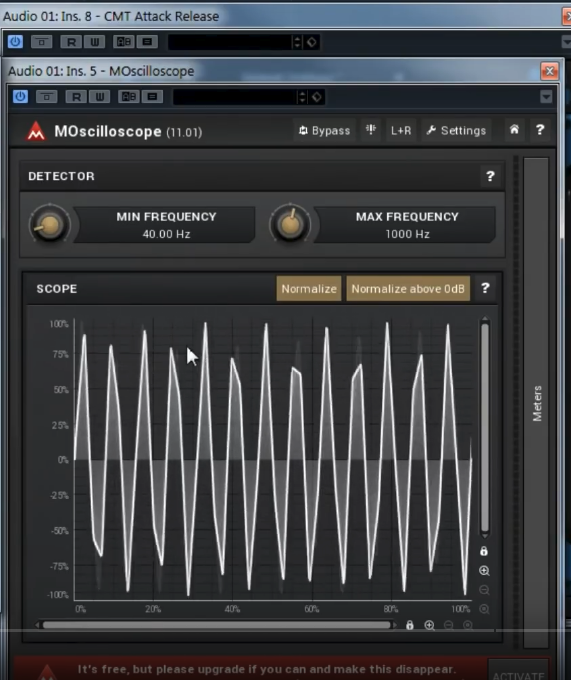Open the Settings menu

tap(456, 131)
